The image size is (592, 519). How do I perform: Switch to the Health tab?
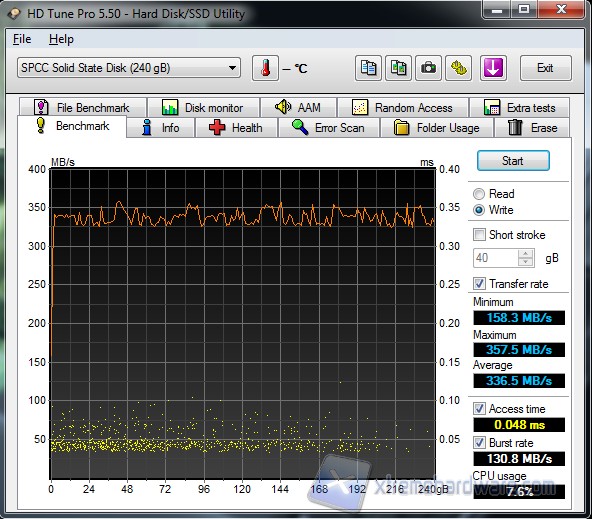click(236, 128)
